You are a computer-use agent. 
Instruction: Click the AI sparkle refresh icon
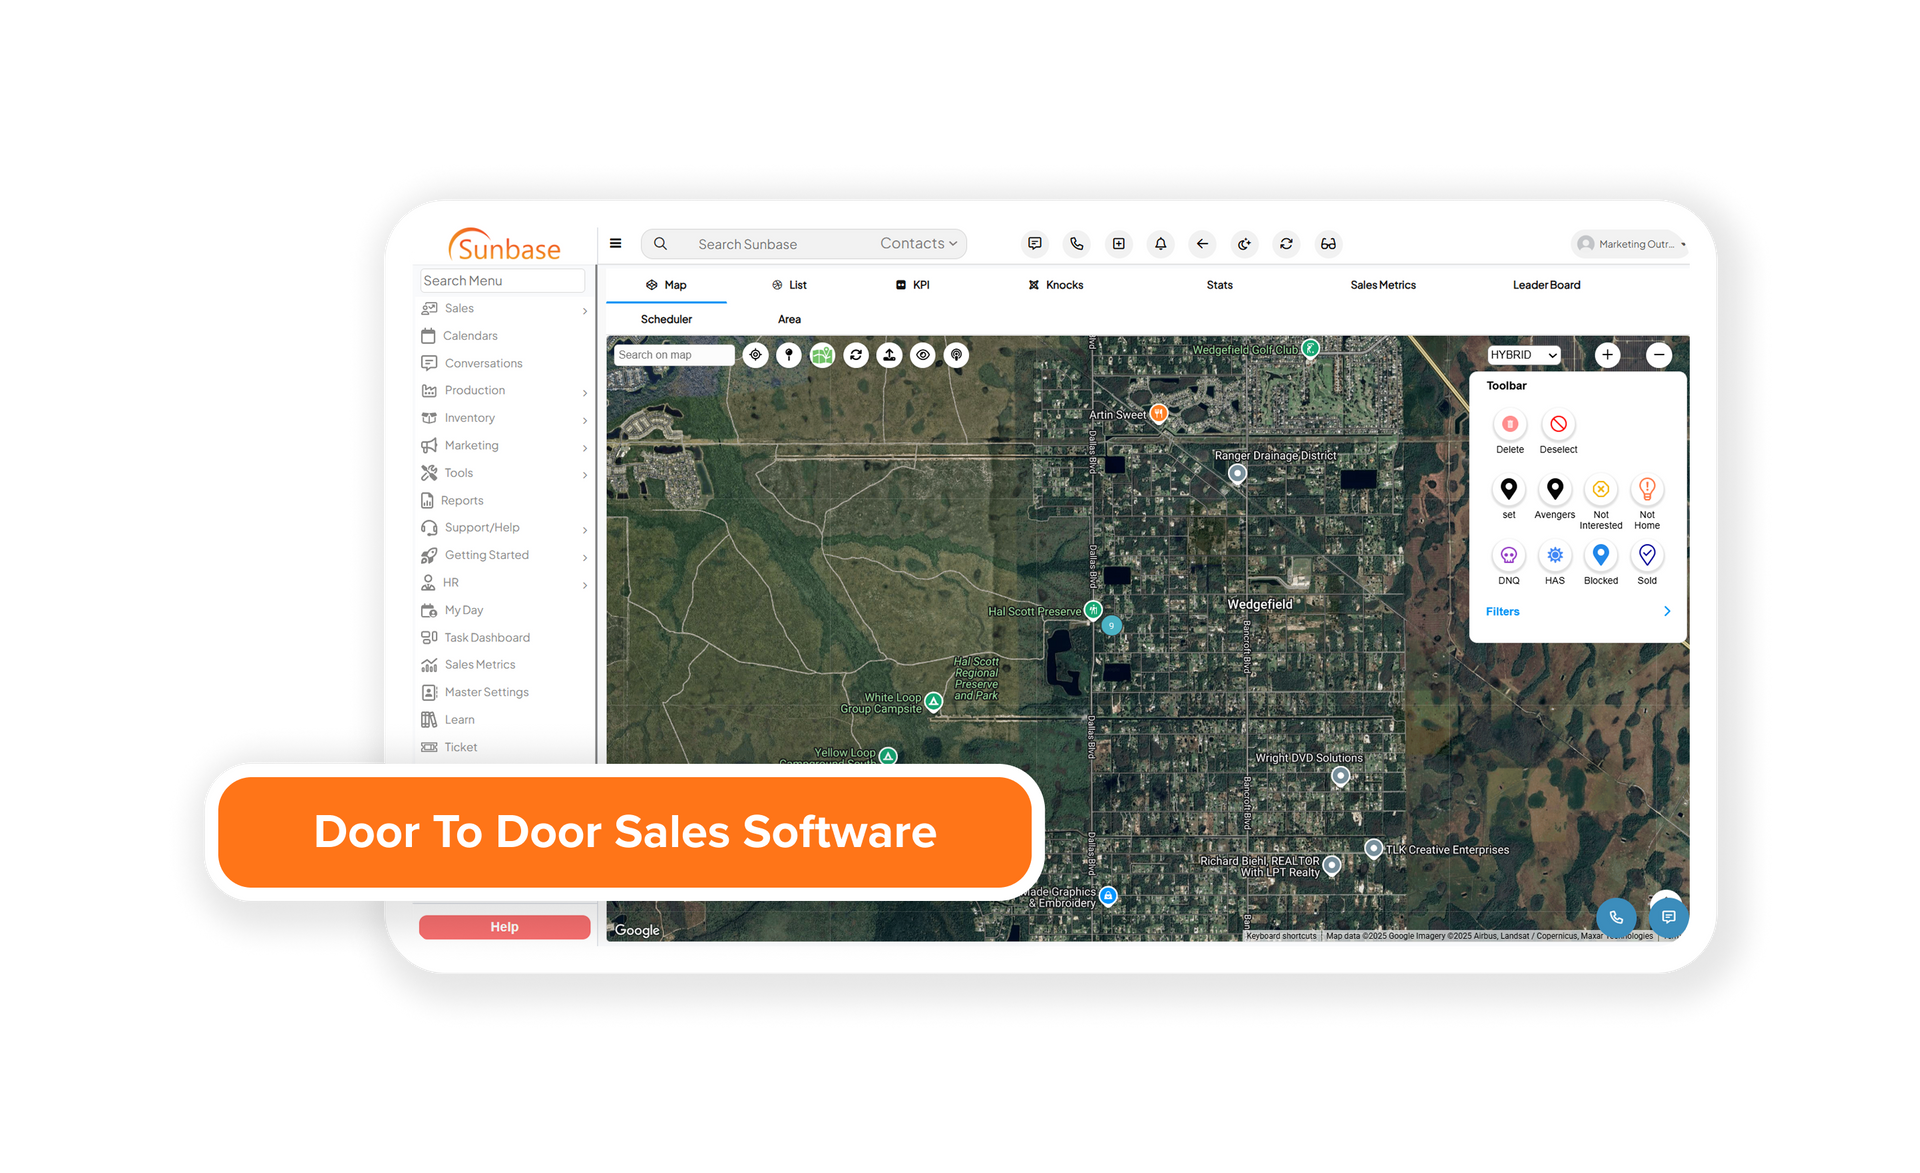[1245, 243]
